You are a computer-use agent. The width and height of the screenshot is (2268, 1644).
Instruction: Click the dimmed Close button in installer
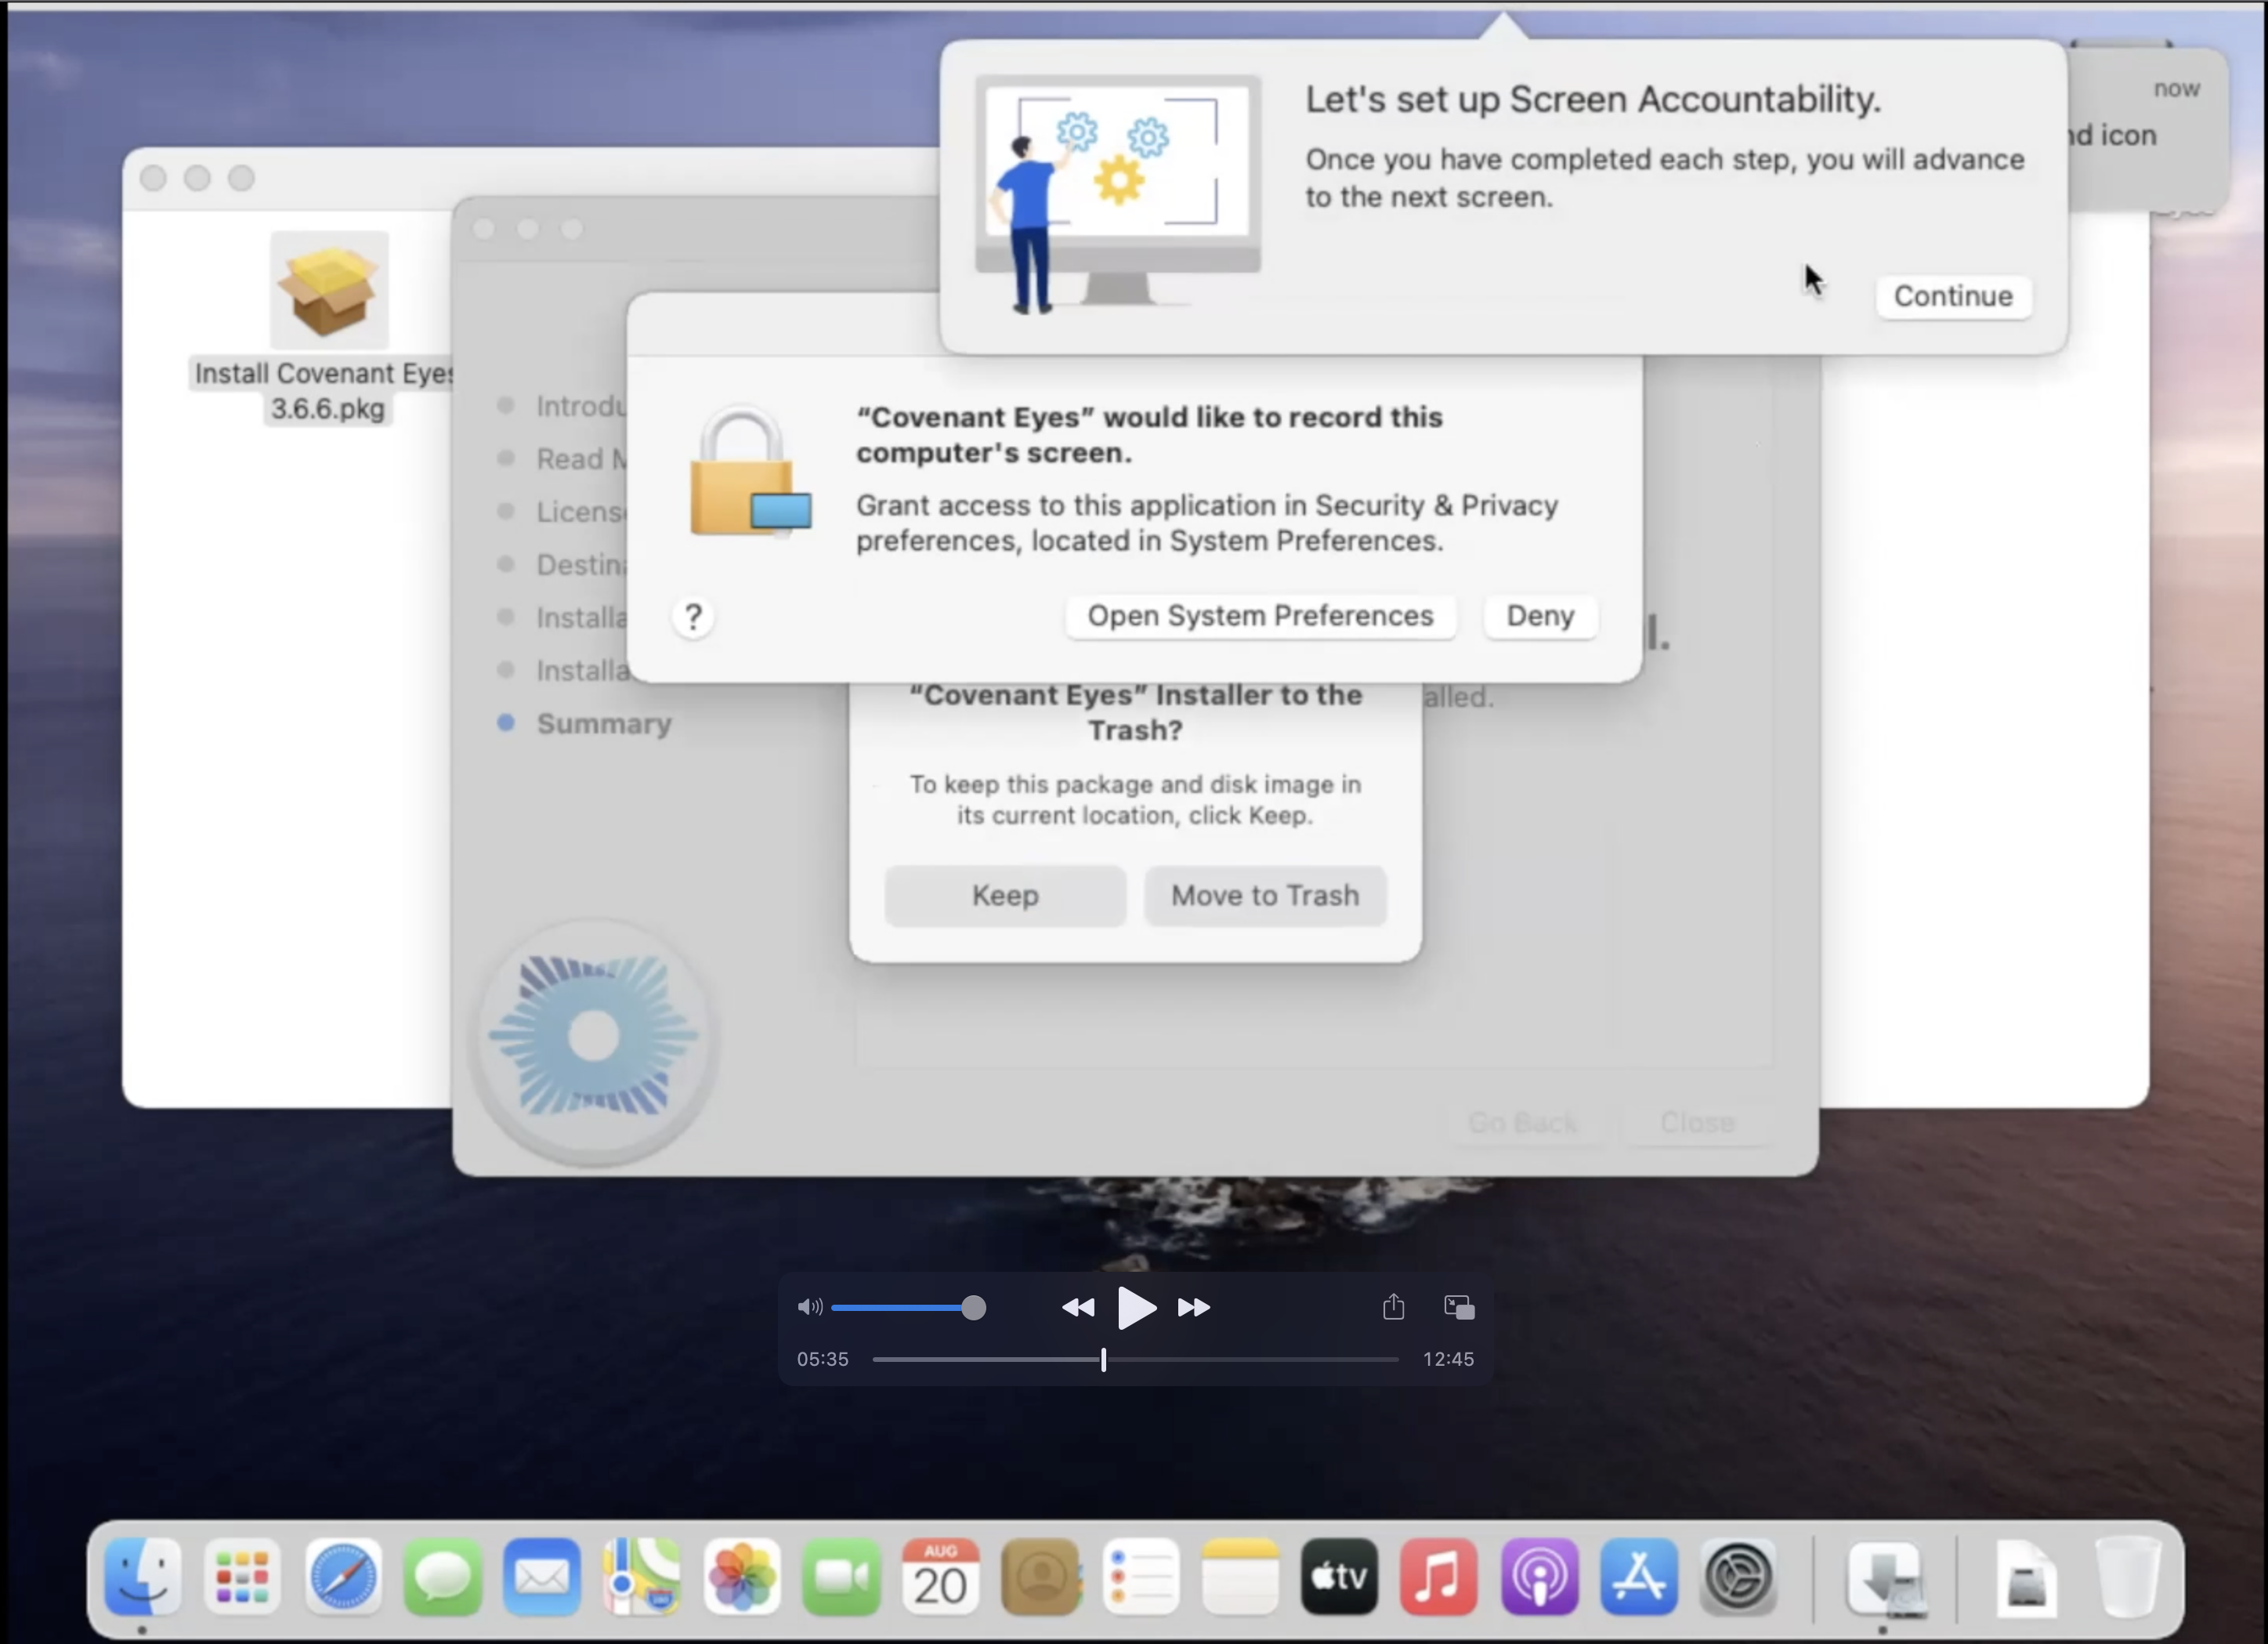1697,1123
